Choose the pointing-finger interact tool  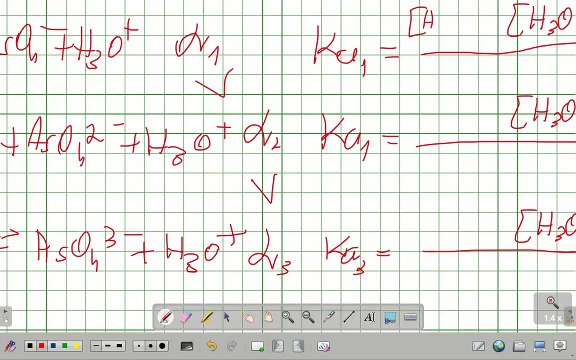tap(248, 317)
